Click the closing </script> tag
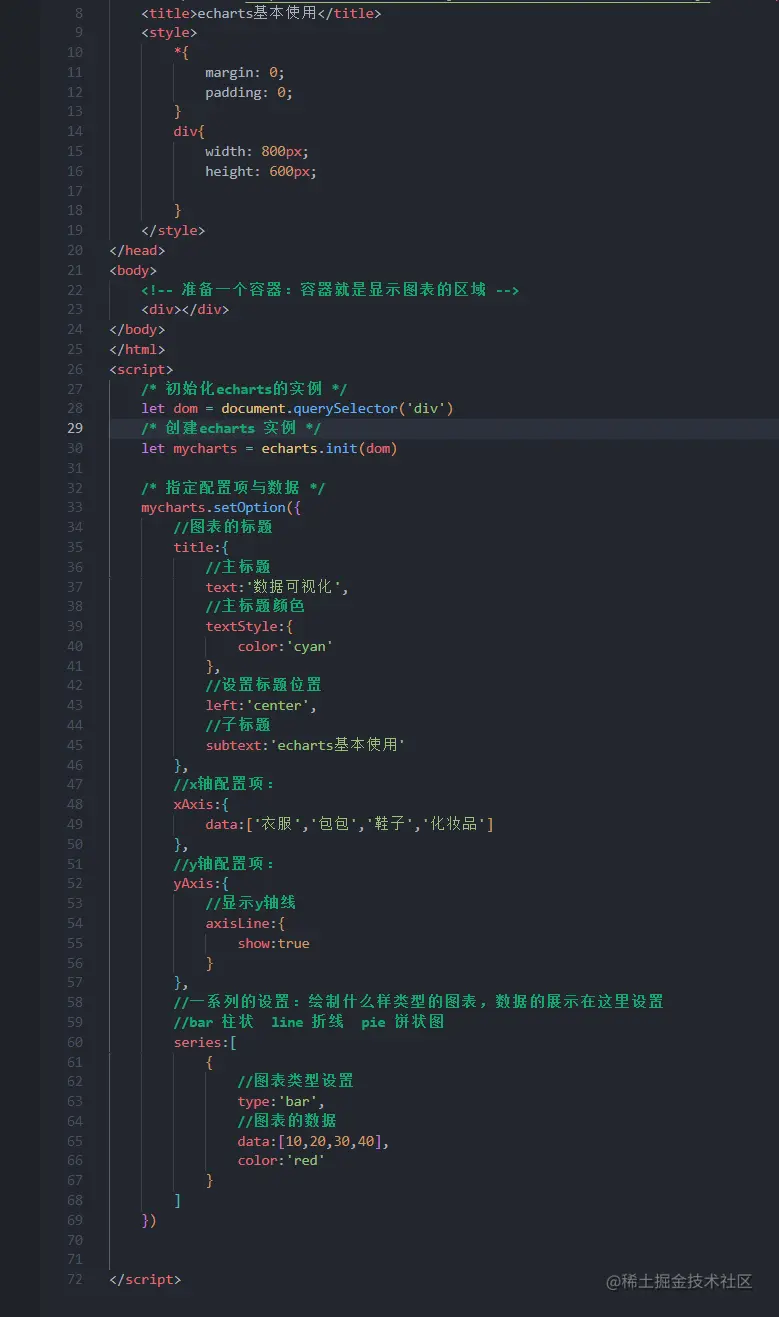 coord(145,1279)
